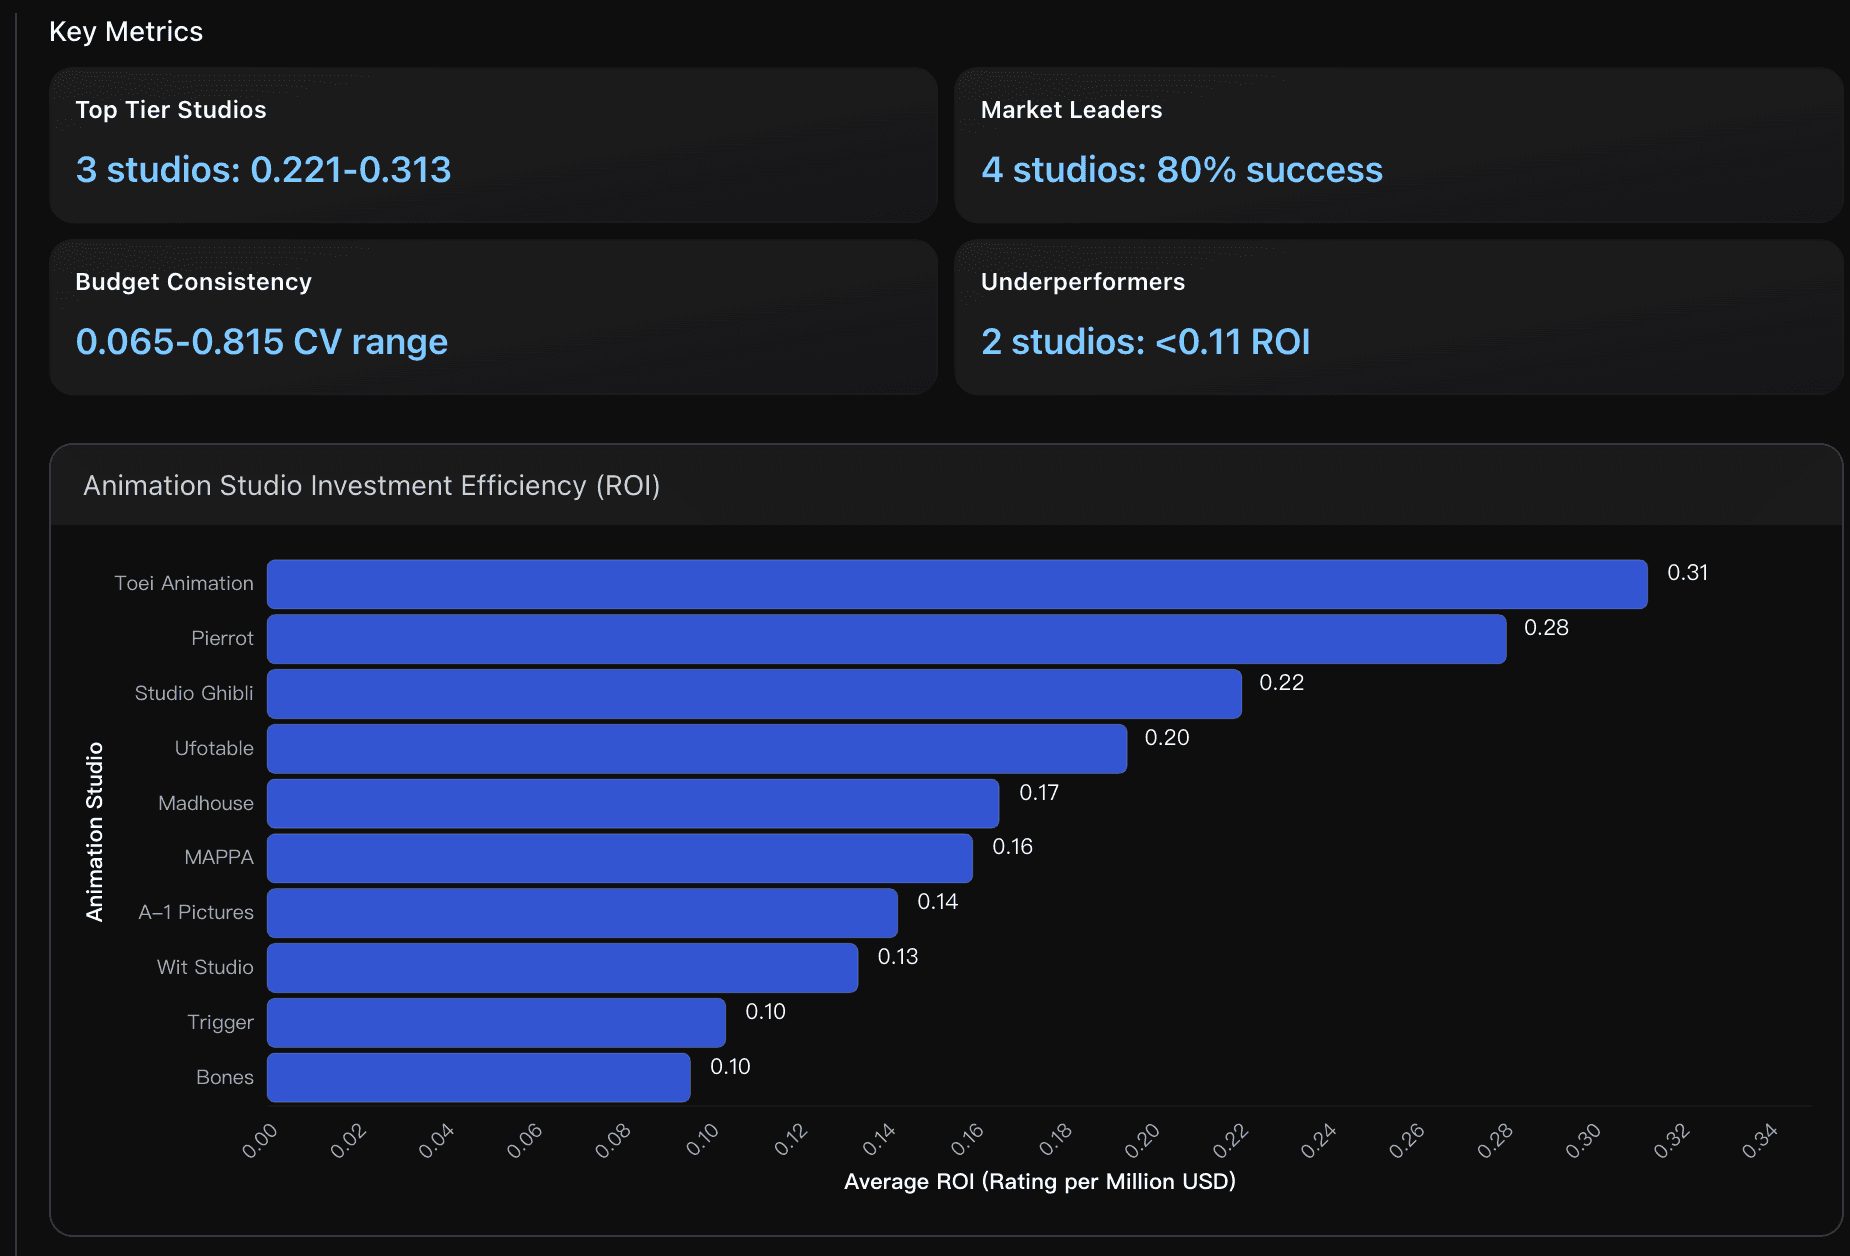
Task: Click the '0.065-0.815 CV range' metric value
Action: (262, 342)
